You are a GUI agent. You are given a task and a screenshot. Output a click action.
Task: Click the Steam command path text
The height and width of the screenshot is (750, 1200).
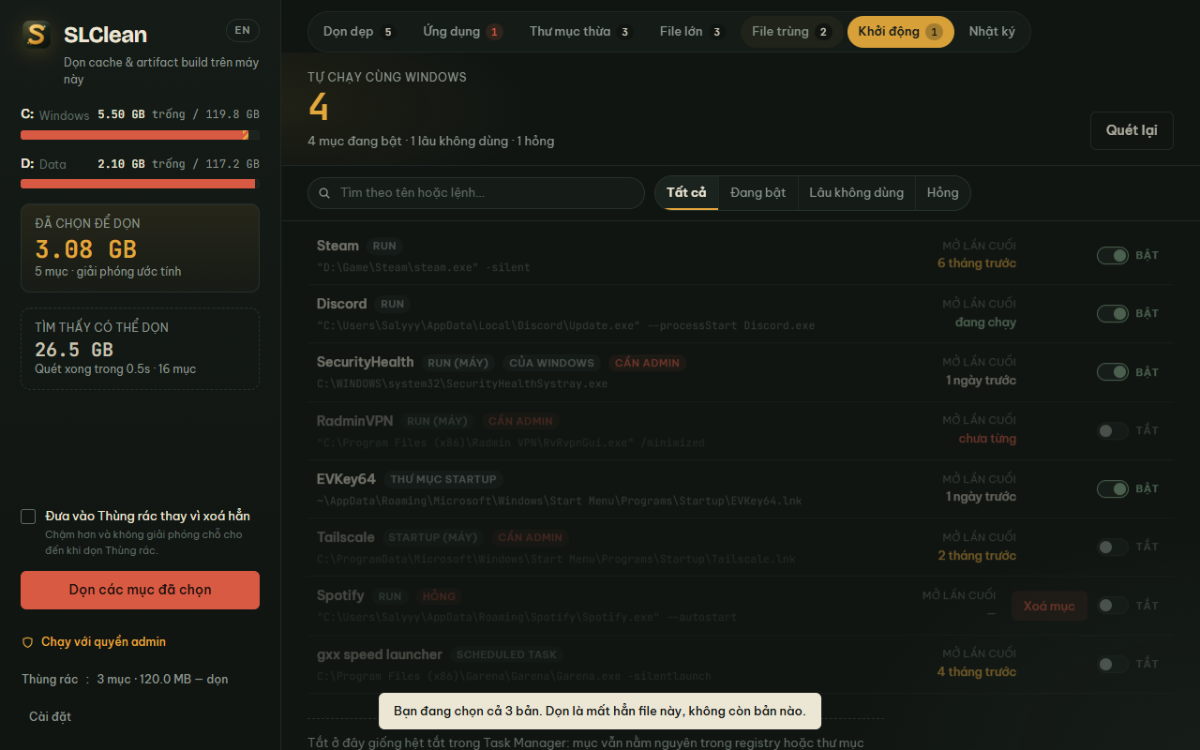coord(424,267)
